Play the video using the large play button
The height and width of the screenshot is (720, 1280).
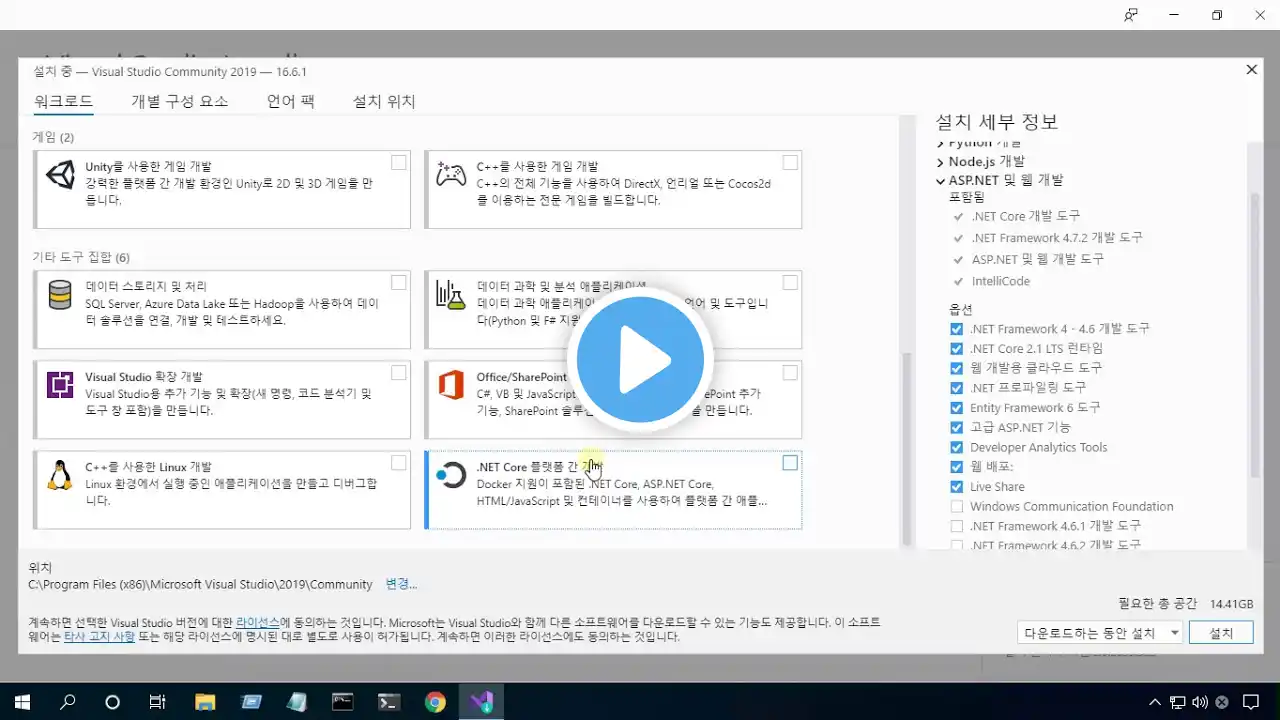pyautogui.click(x=640, y=360)
